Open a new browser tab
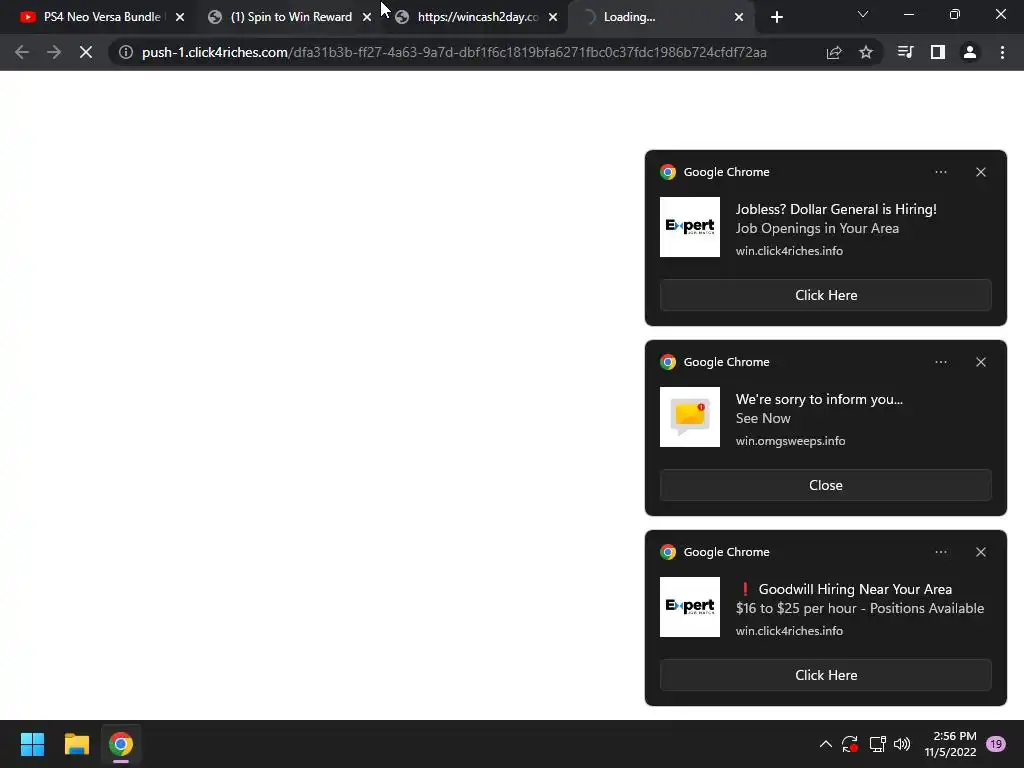1024x768 pixels. point(776,17)
